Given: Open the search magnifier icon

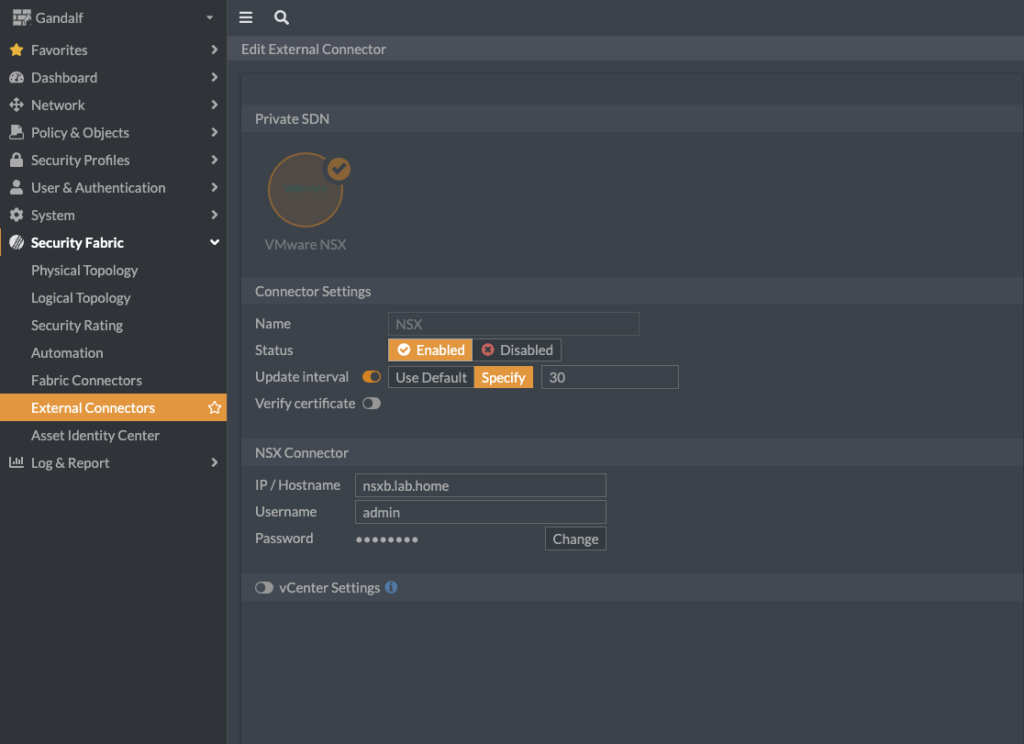Looking at the screenshot, I should click(x=281, y=18).
